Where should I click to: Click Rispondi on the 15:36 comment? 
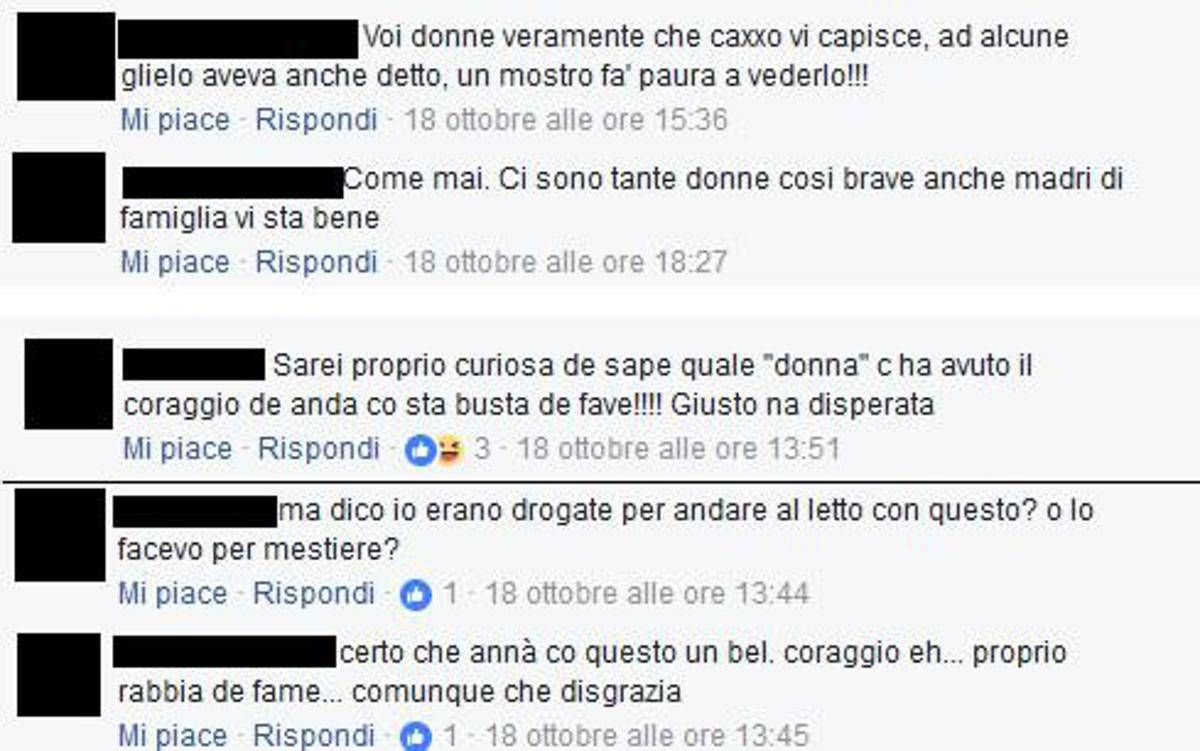tap(317, 121)
